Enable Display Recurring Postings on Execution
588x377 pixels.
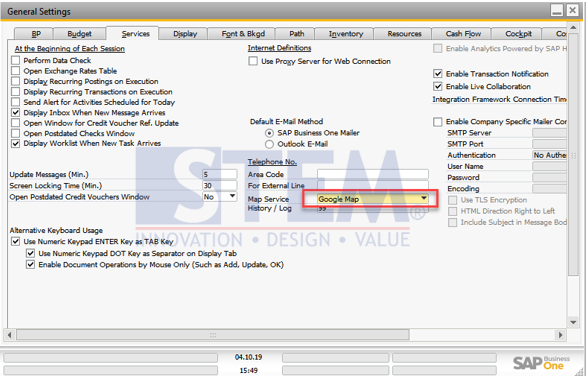pyautogui.click(x=15, y=81)
